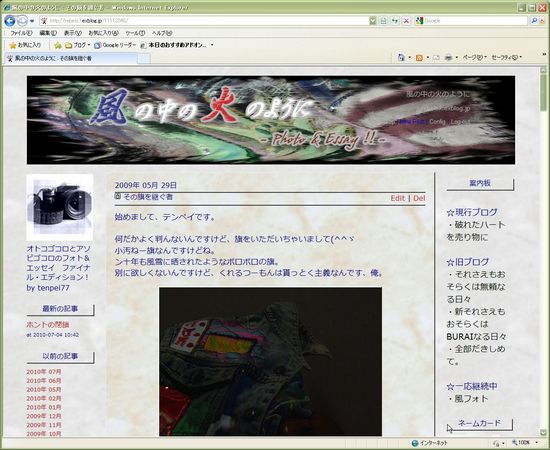Screen dimensions: 550x450
Task: Expand the ブログ favorites folder
Action: point(78,45)
